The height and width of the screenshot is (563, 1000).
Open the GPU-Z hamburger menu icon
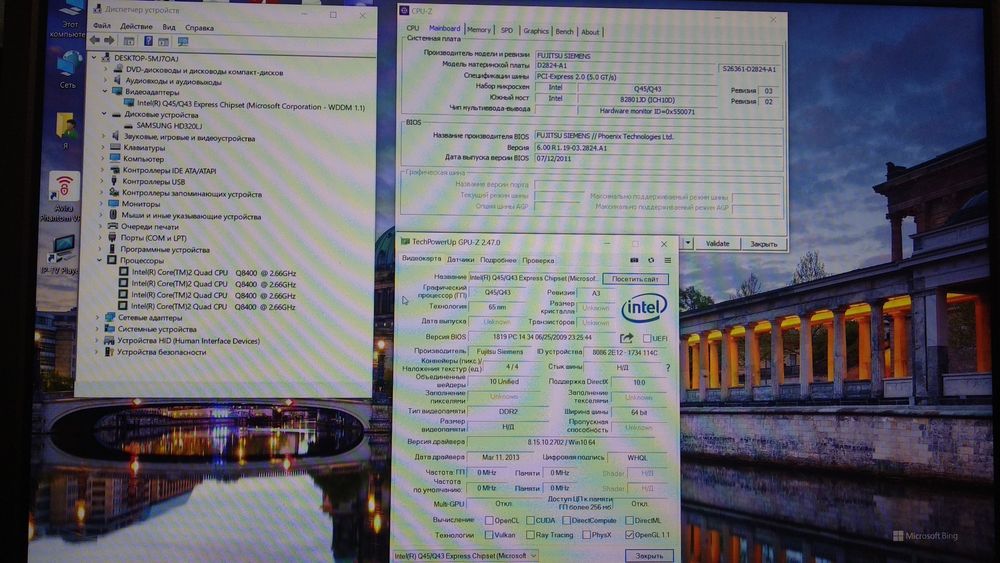(668, 260)
